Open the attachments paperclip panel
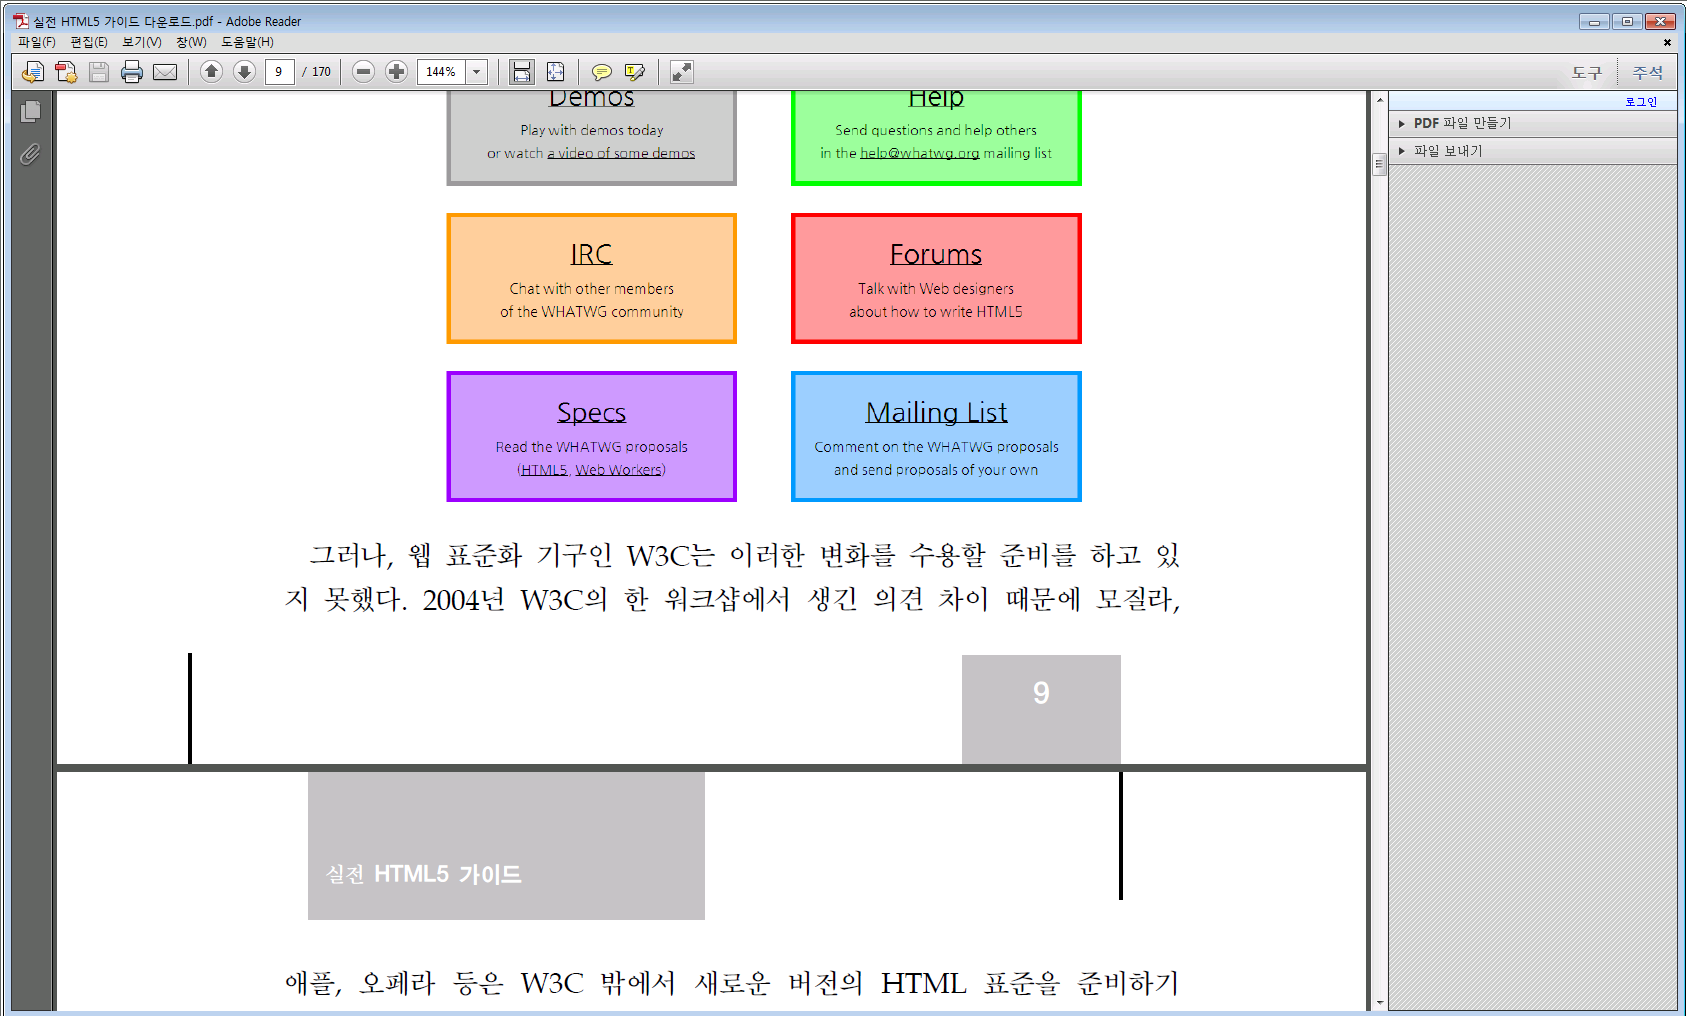1687x1016 pixels. tap(31, 154)
